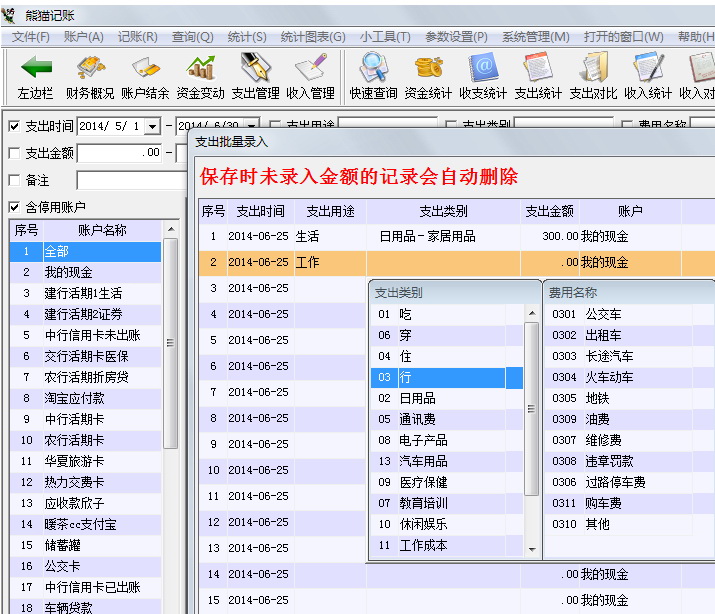Uncheck the 支出时间 checkbox
715x614 pixels.
tap(14, 126)
